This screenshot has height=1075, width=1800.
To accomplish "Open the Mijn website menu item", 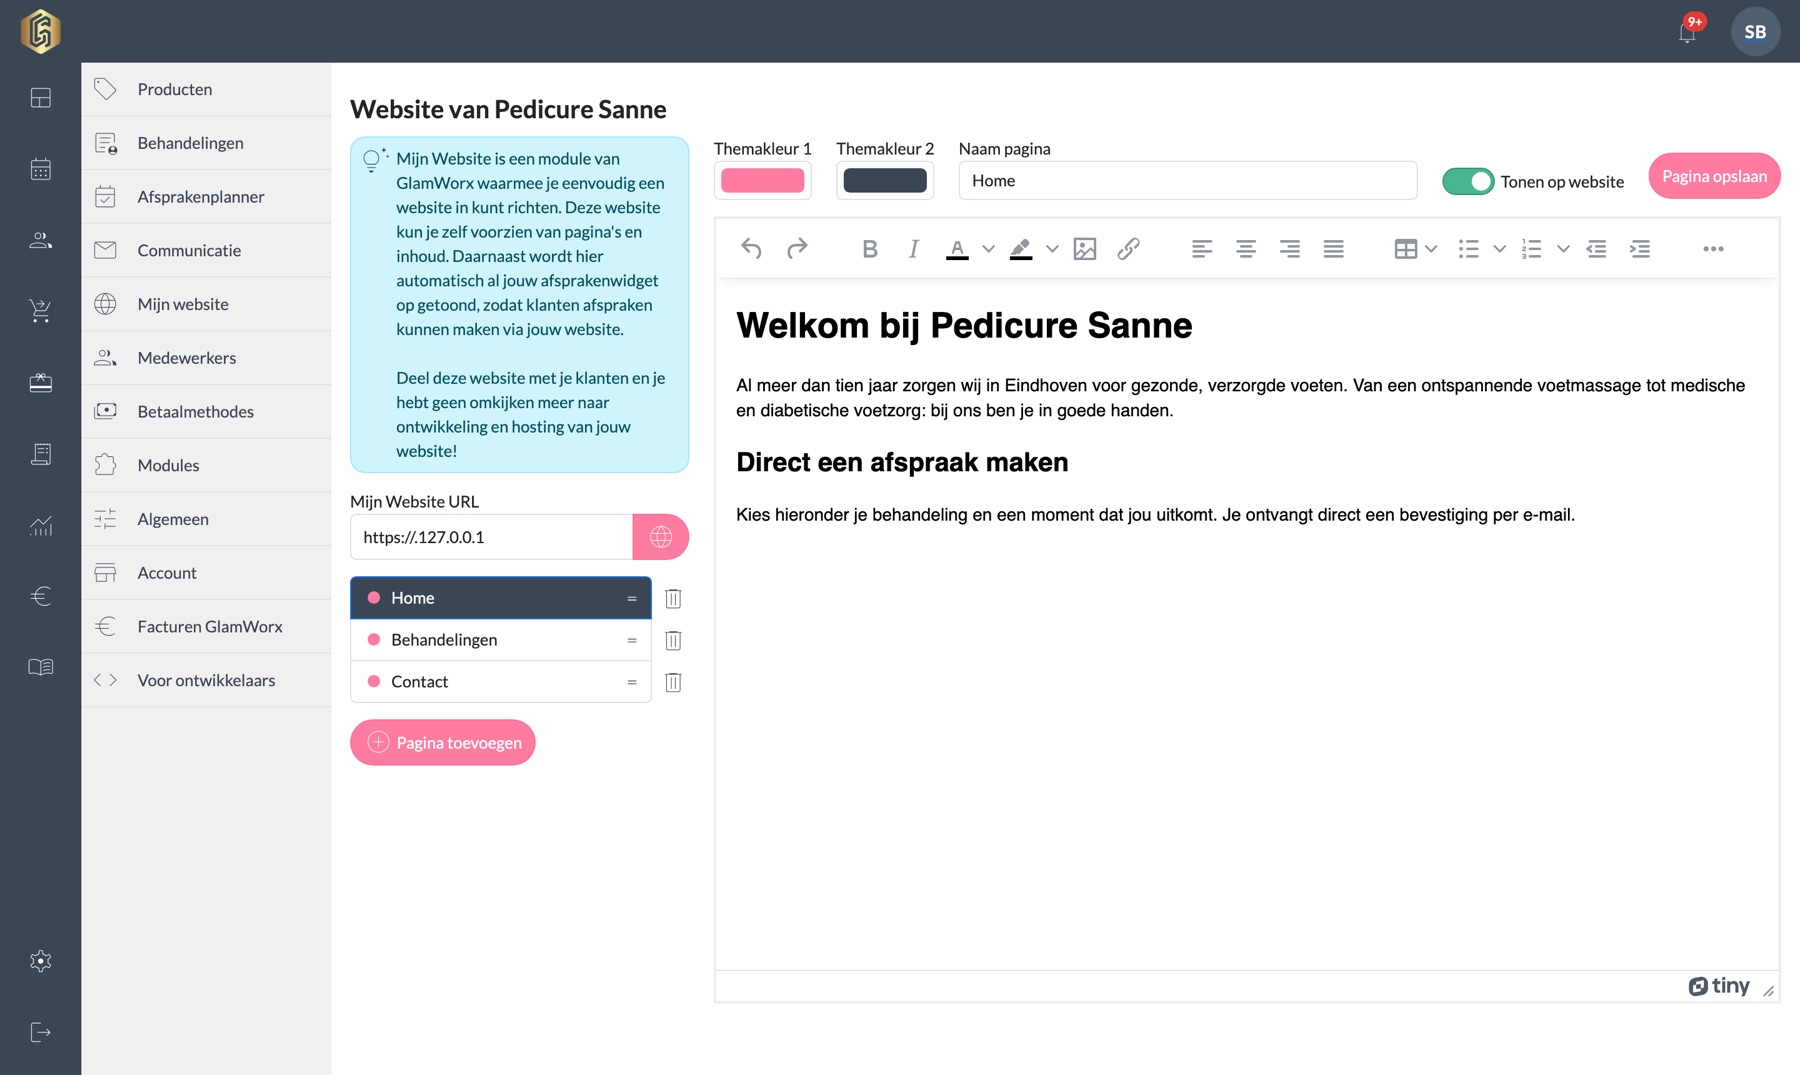I will click(206, 304).
